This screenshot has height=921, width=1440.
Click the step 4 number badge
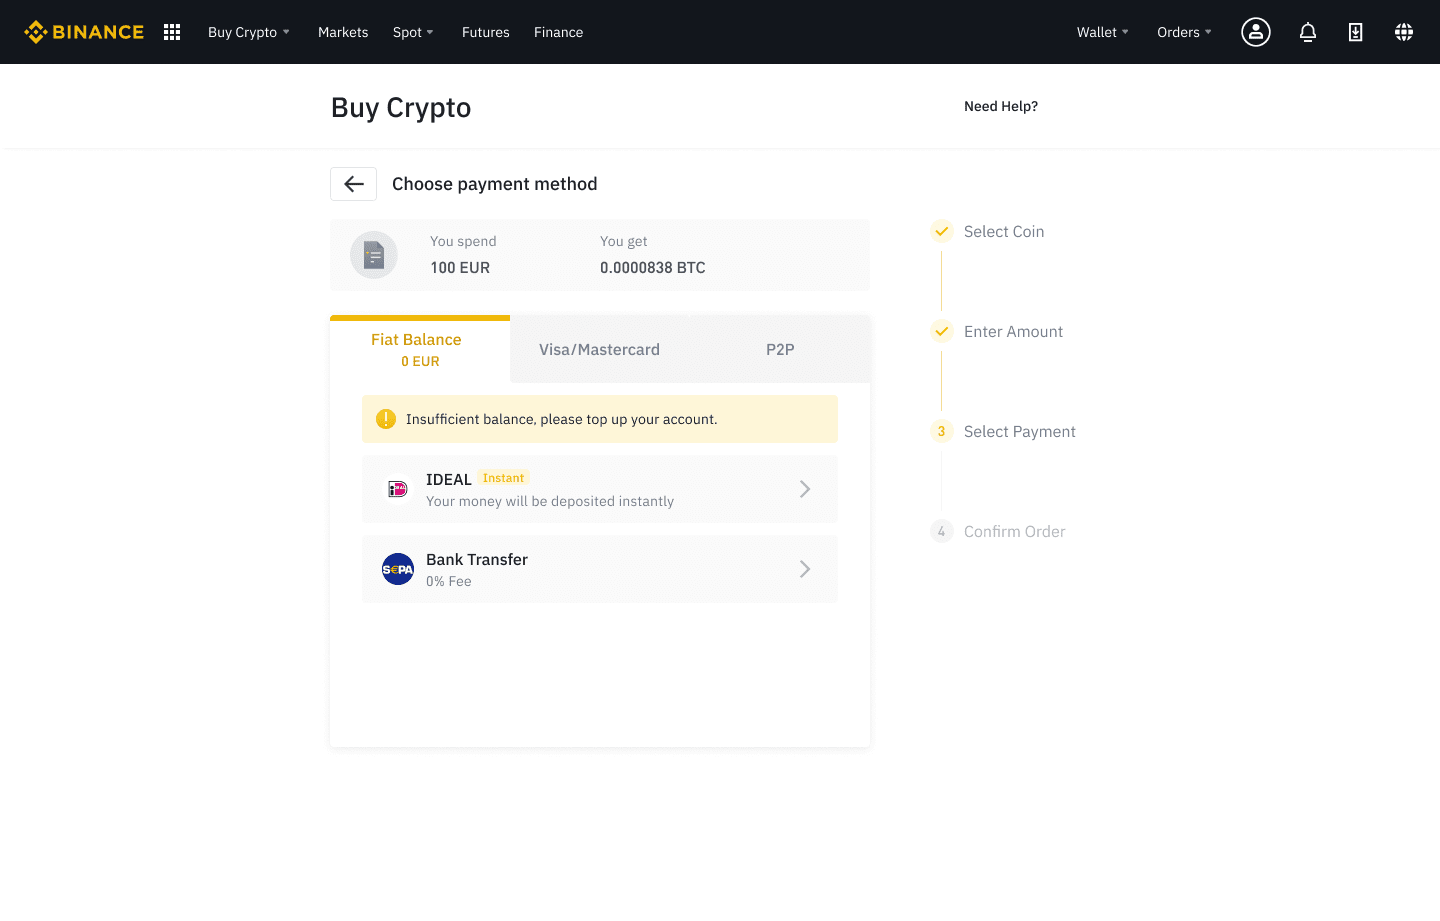(942, 531)
